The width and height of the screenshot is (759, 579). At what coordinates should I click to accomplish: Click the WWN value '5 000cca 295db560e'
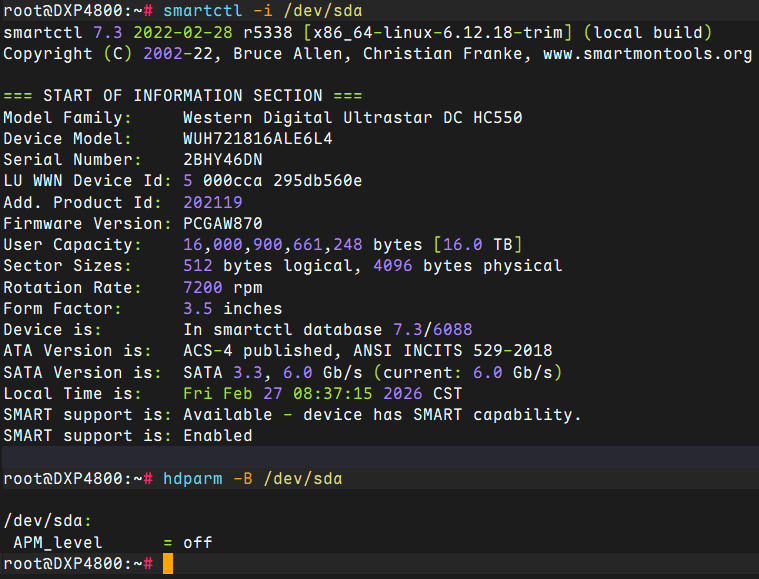(x=273, y=181)
